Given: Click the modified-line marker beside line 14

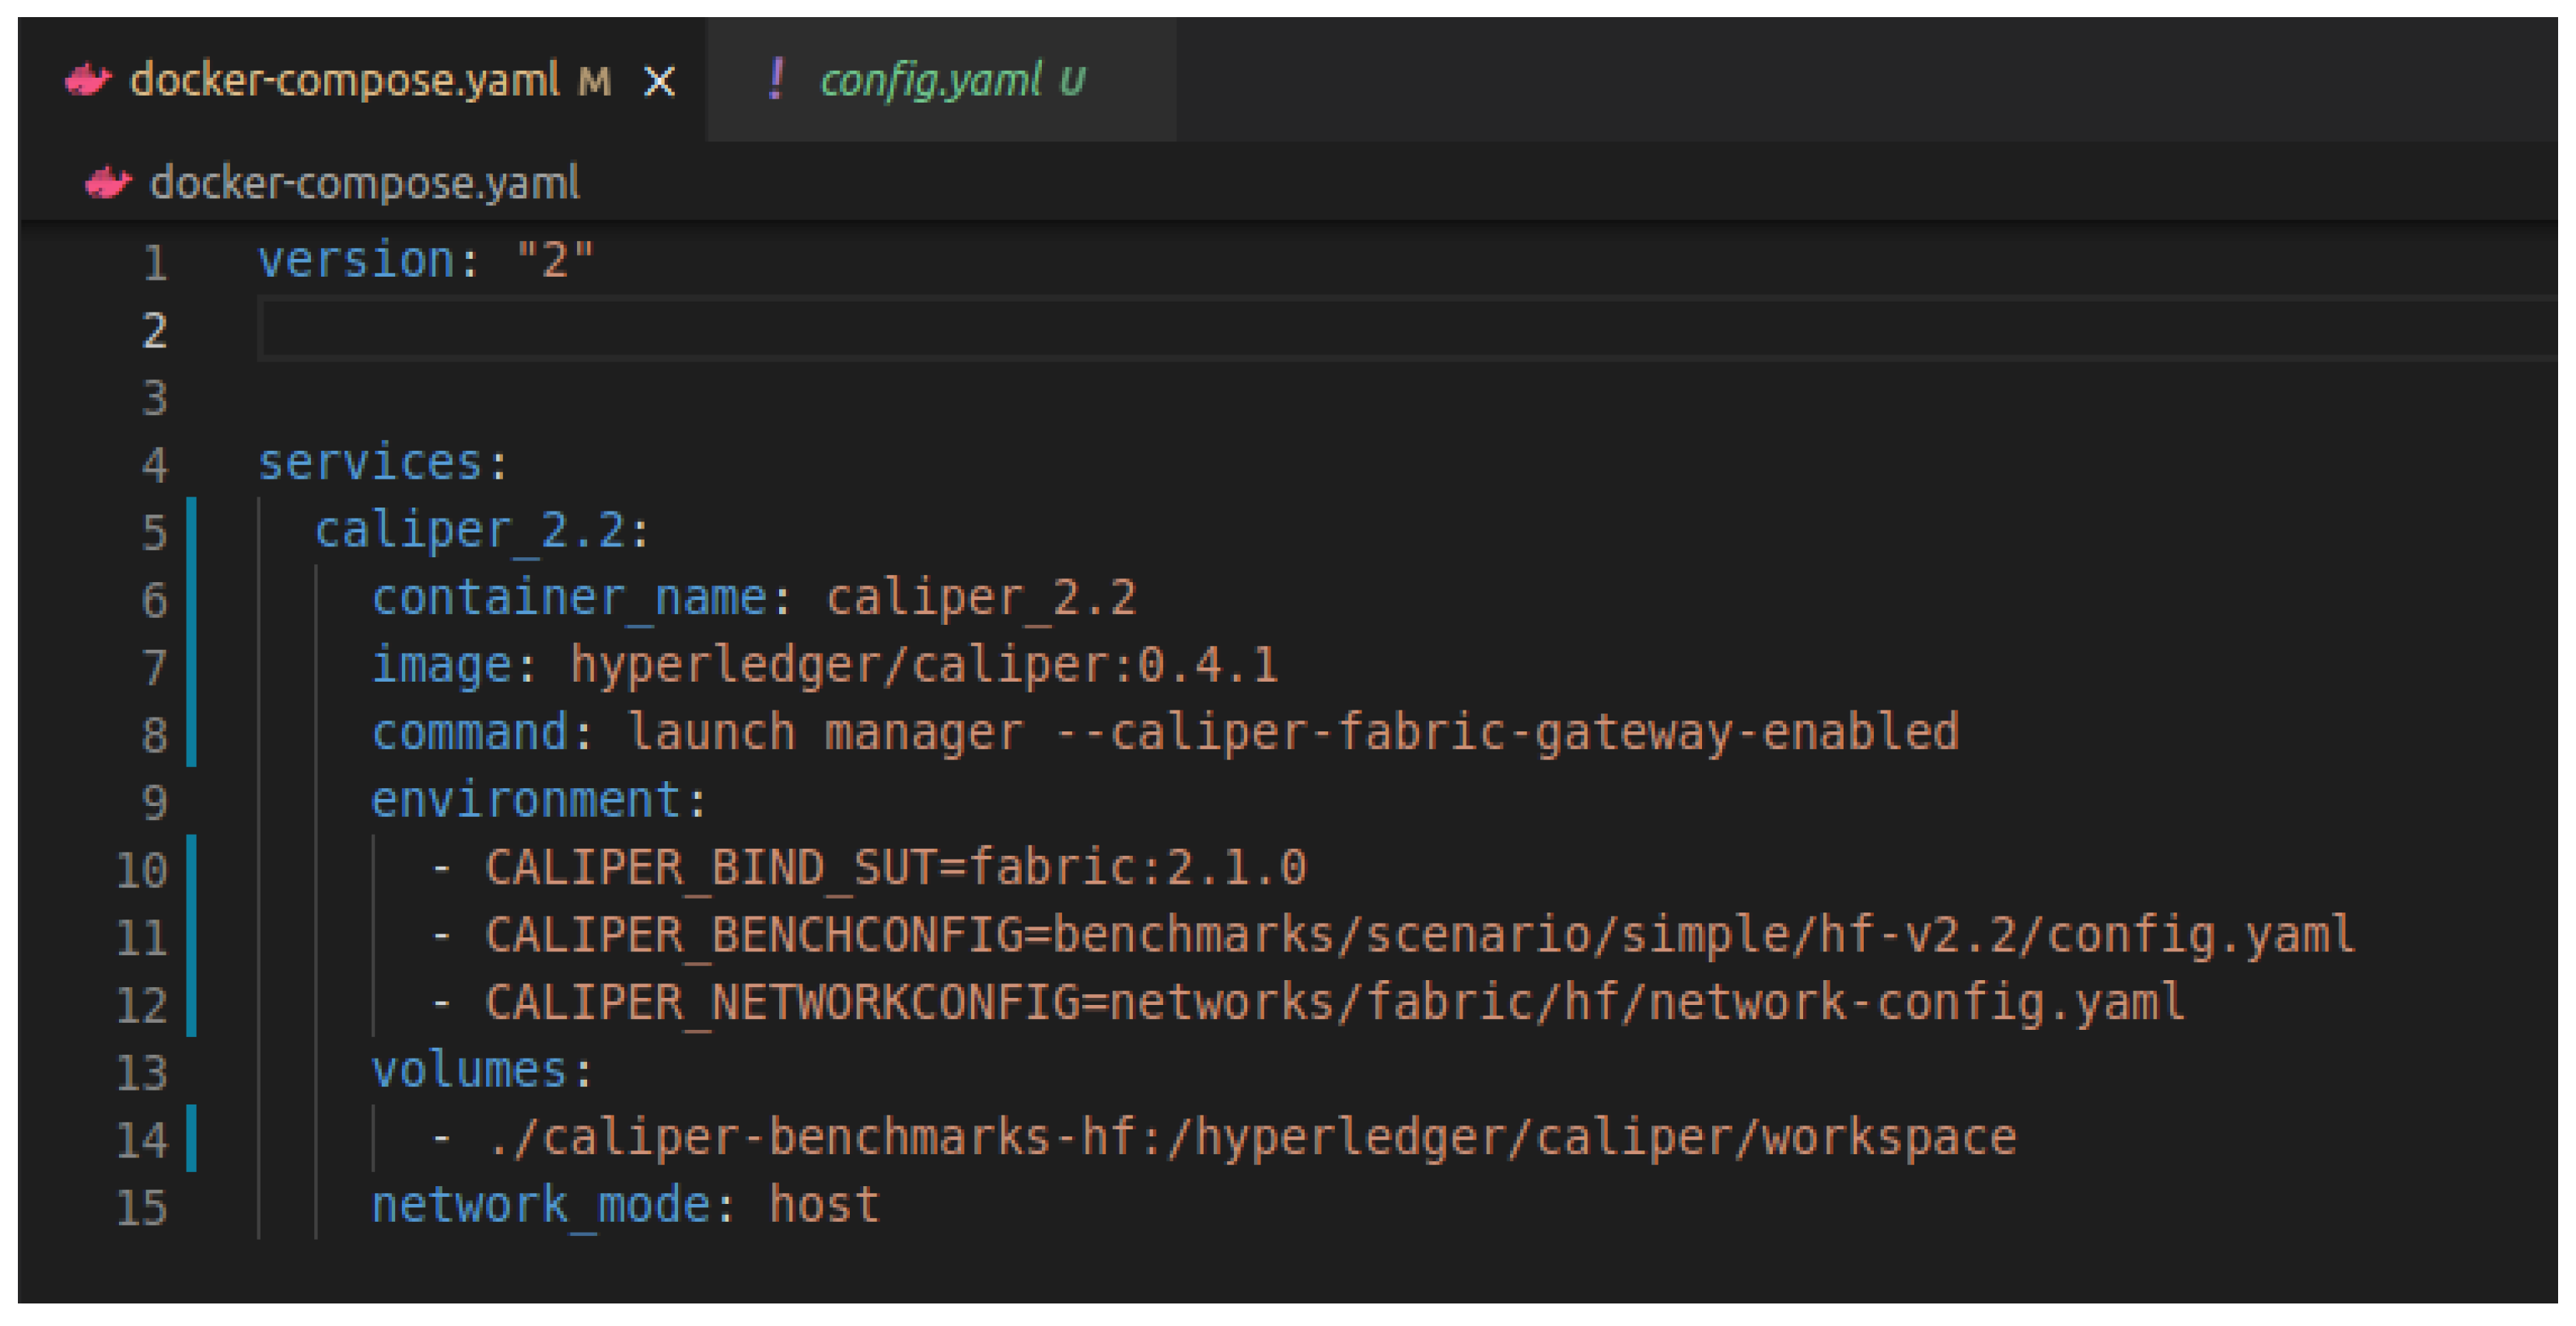Looking at the screenshot, I should tap(191, 1138).
